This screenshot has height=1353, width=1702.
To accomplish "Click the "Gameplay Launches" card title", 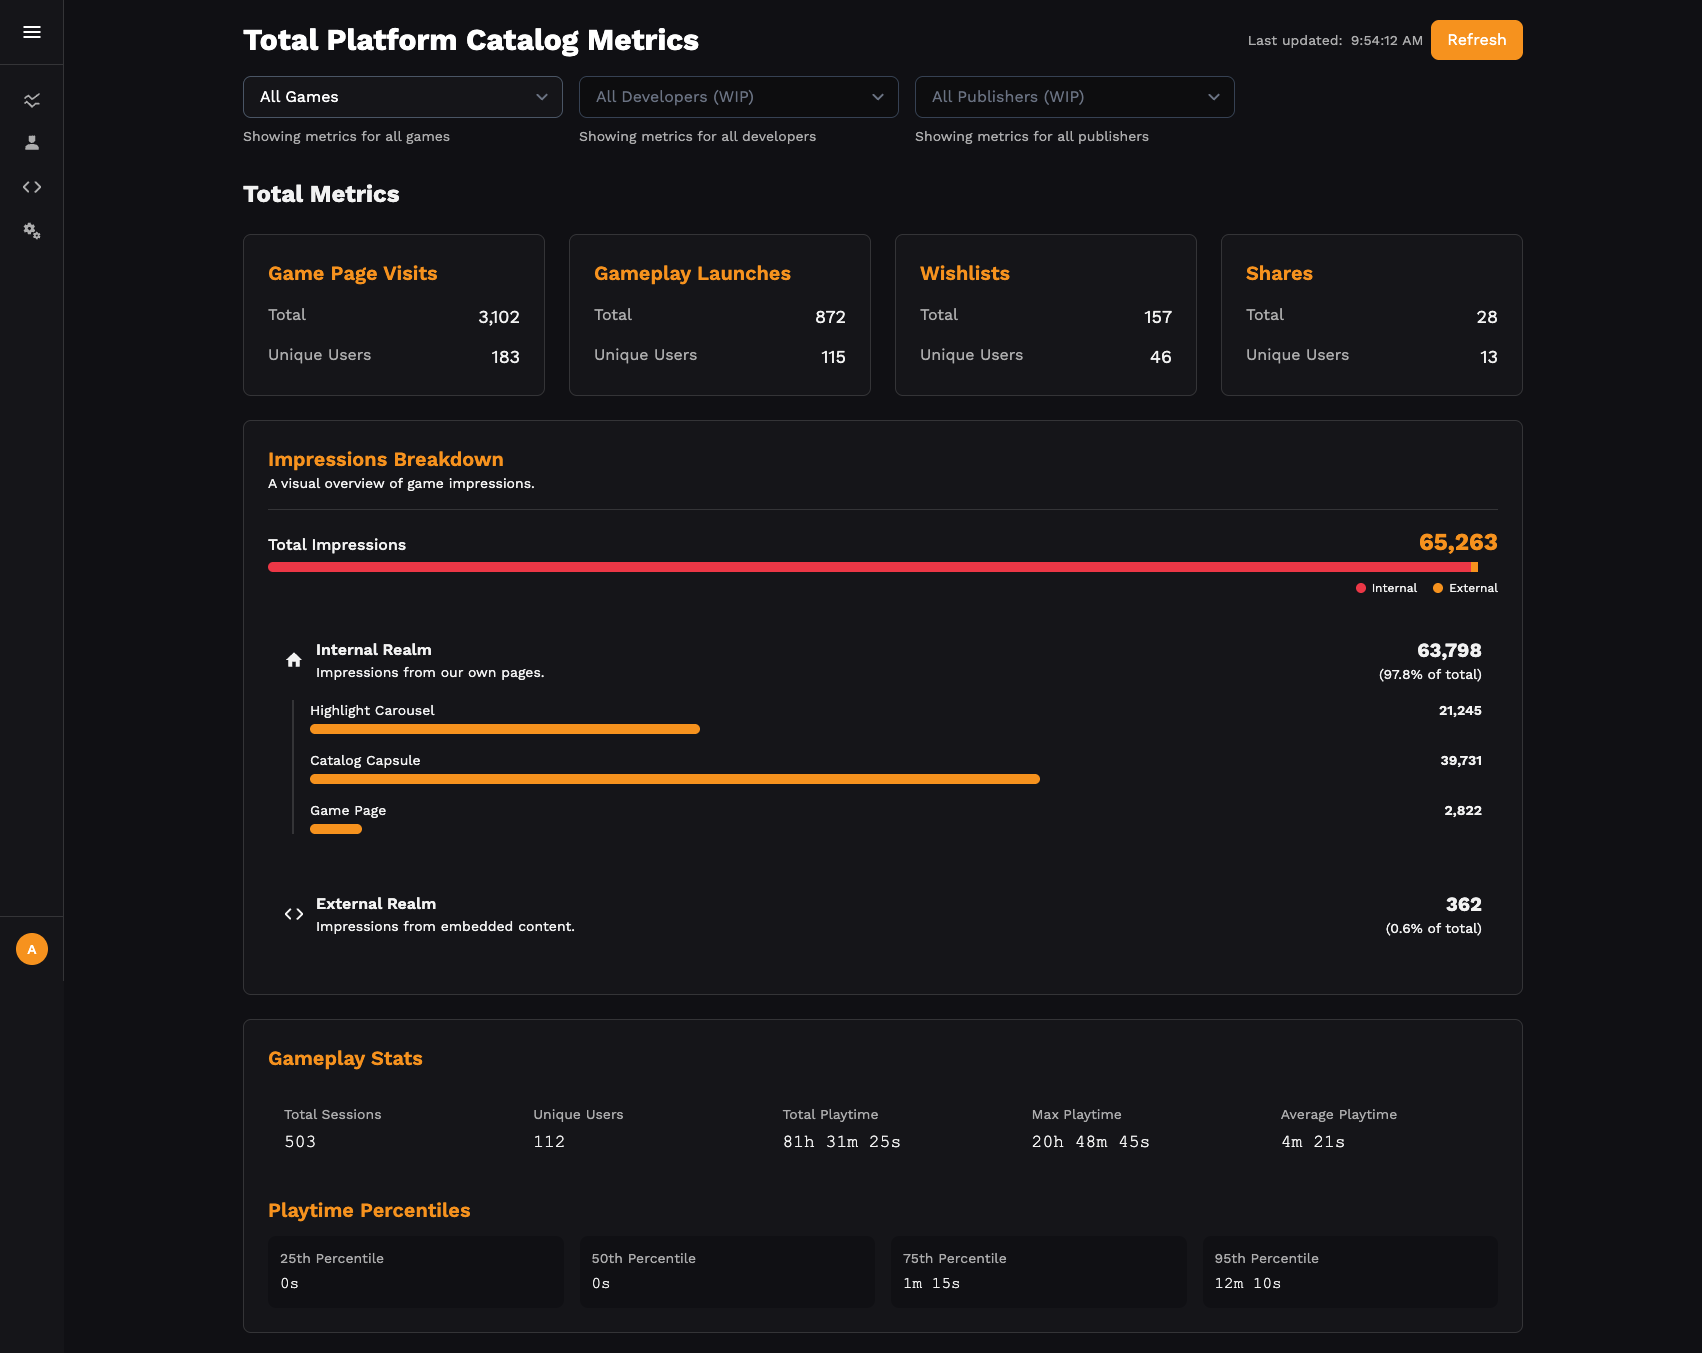I will (x=692, y=274).
